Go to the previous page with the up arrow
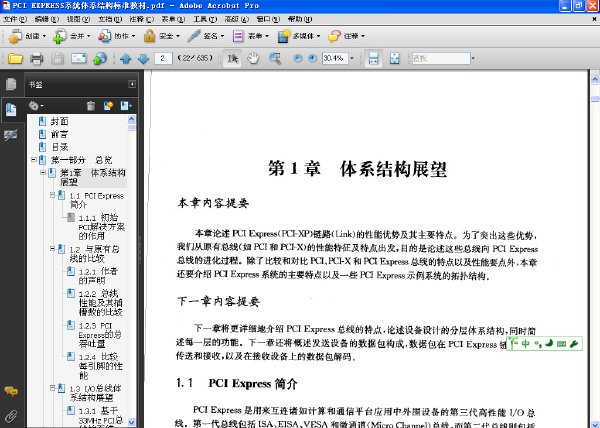 click(x=126, y=59)
